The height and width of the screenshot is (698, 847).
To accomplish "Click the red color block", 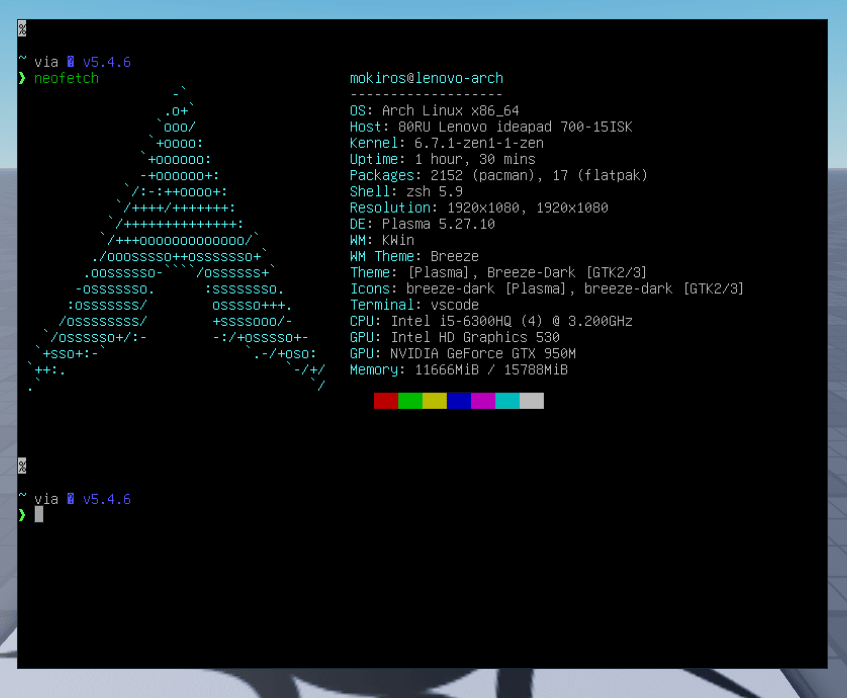I will pyautogui.click(x=386, y=401).
